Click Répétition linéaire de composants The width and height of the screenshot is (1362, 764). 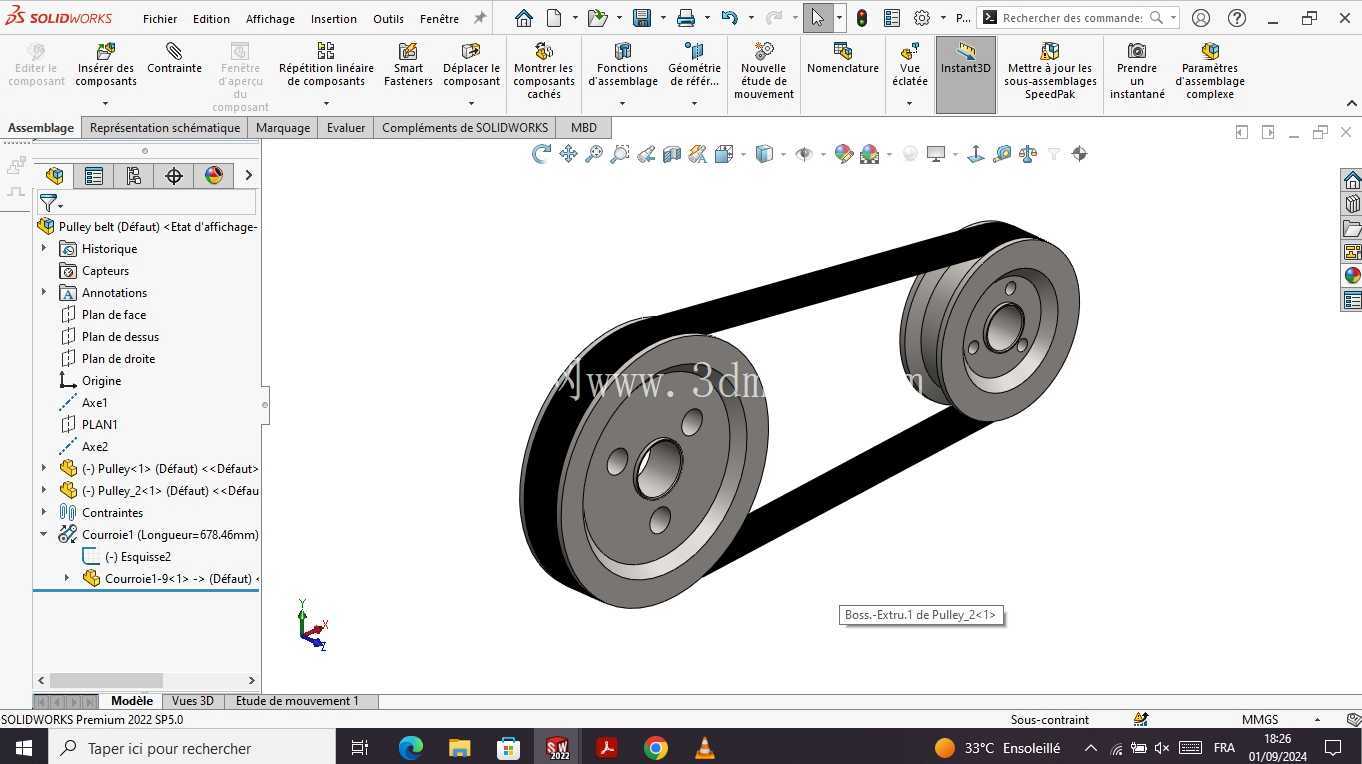pyautogui.click(x=326, y=65)
